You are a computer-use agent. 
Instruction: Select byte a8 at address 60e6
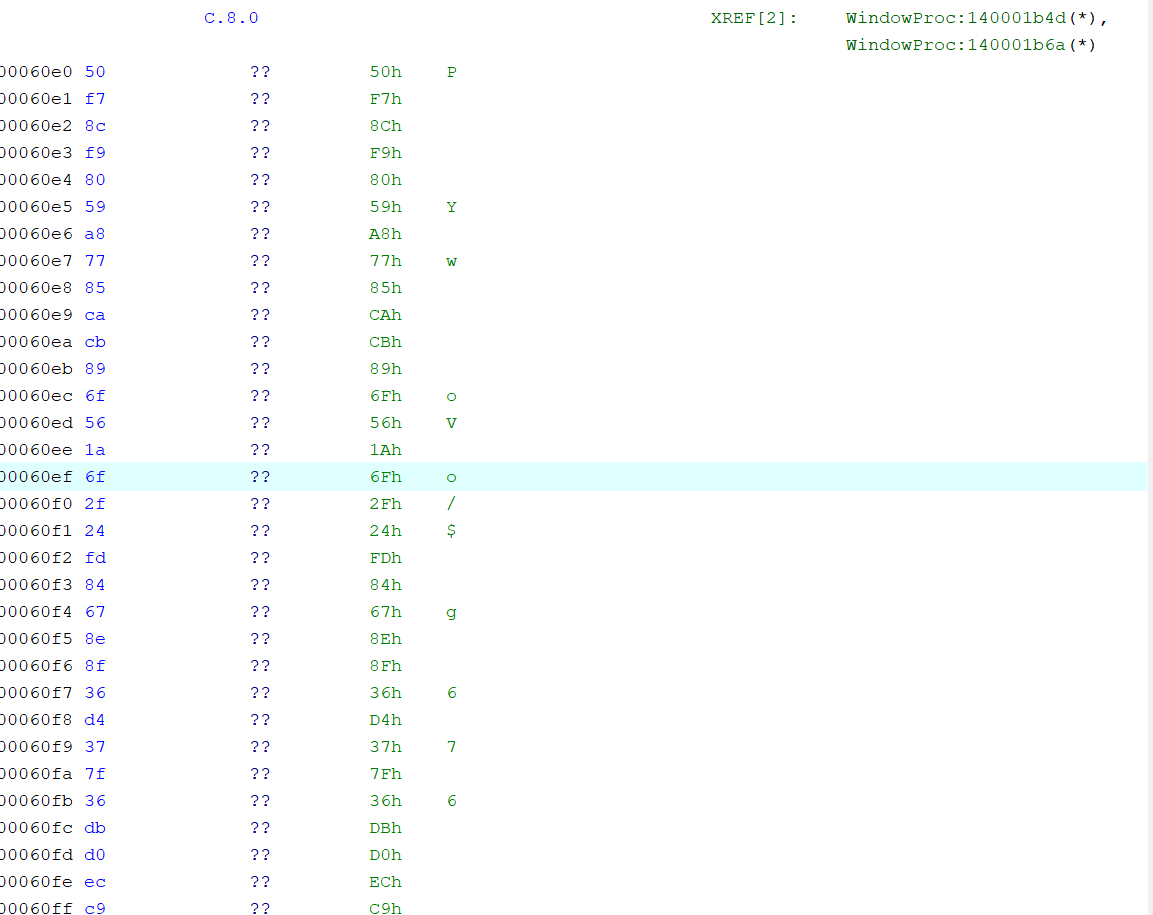(95, 234)
